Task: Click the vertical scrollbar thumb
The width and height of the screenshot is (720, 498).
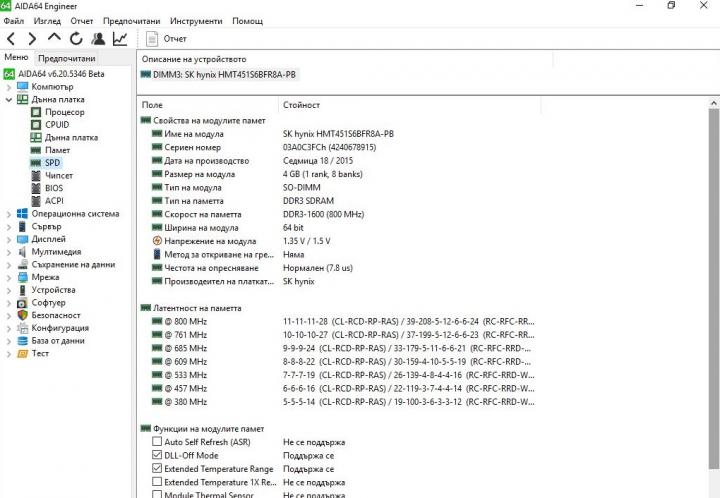Action: coord(714,289)
